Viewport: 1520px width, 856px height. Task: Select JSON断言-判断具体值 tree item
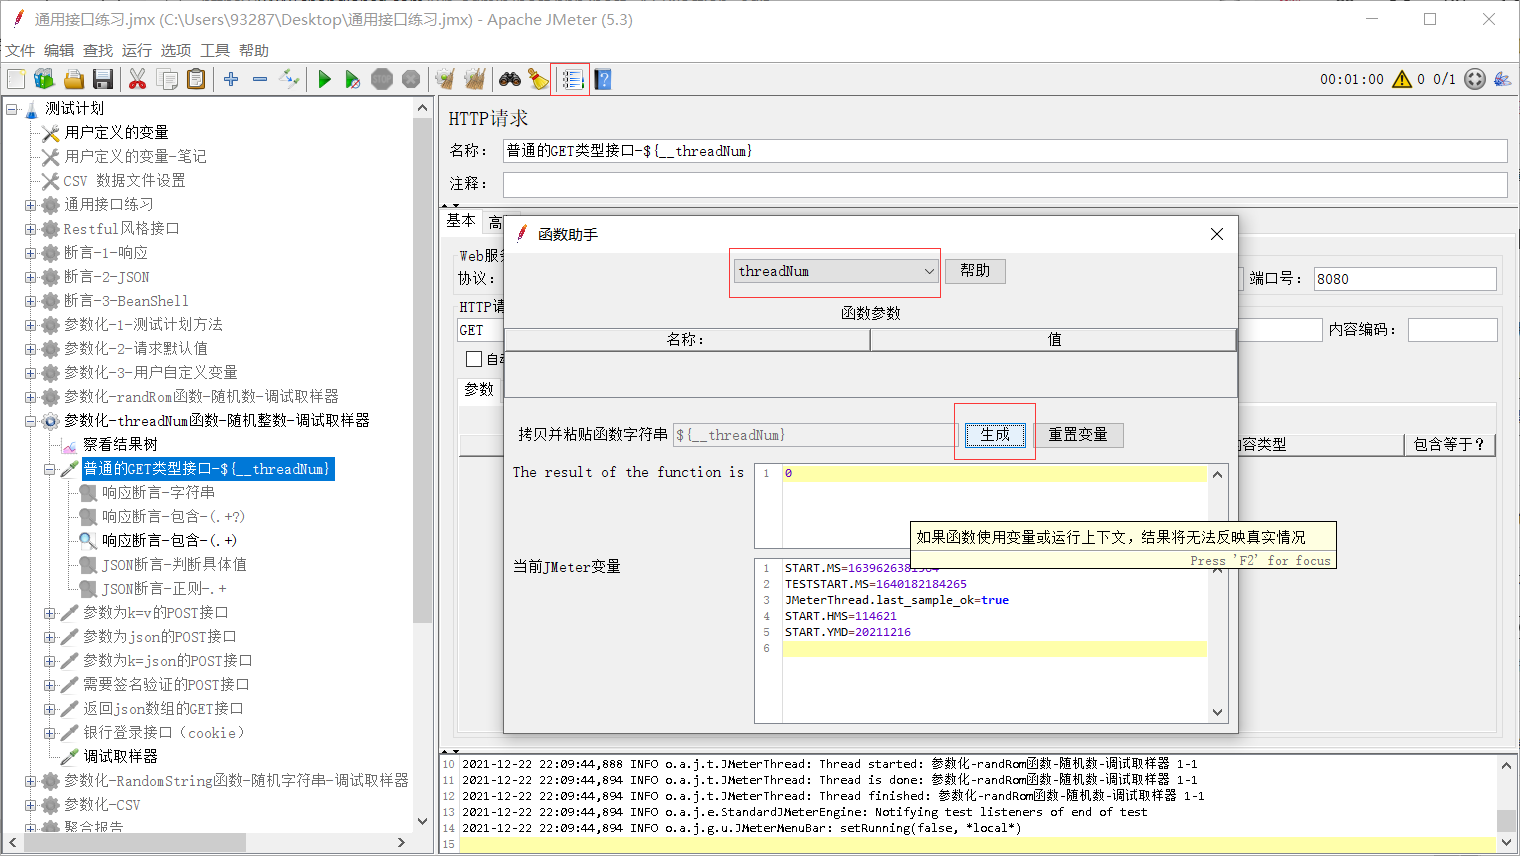point(174,564)
